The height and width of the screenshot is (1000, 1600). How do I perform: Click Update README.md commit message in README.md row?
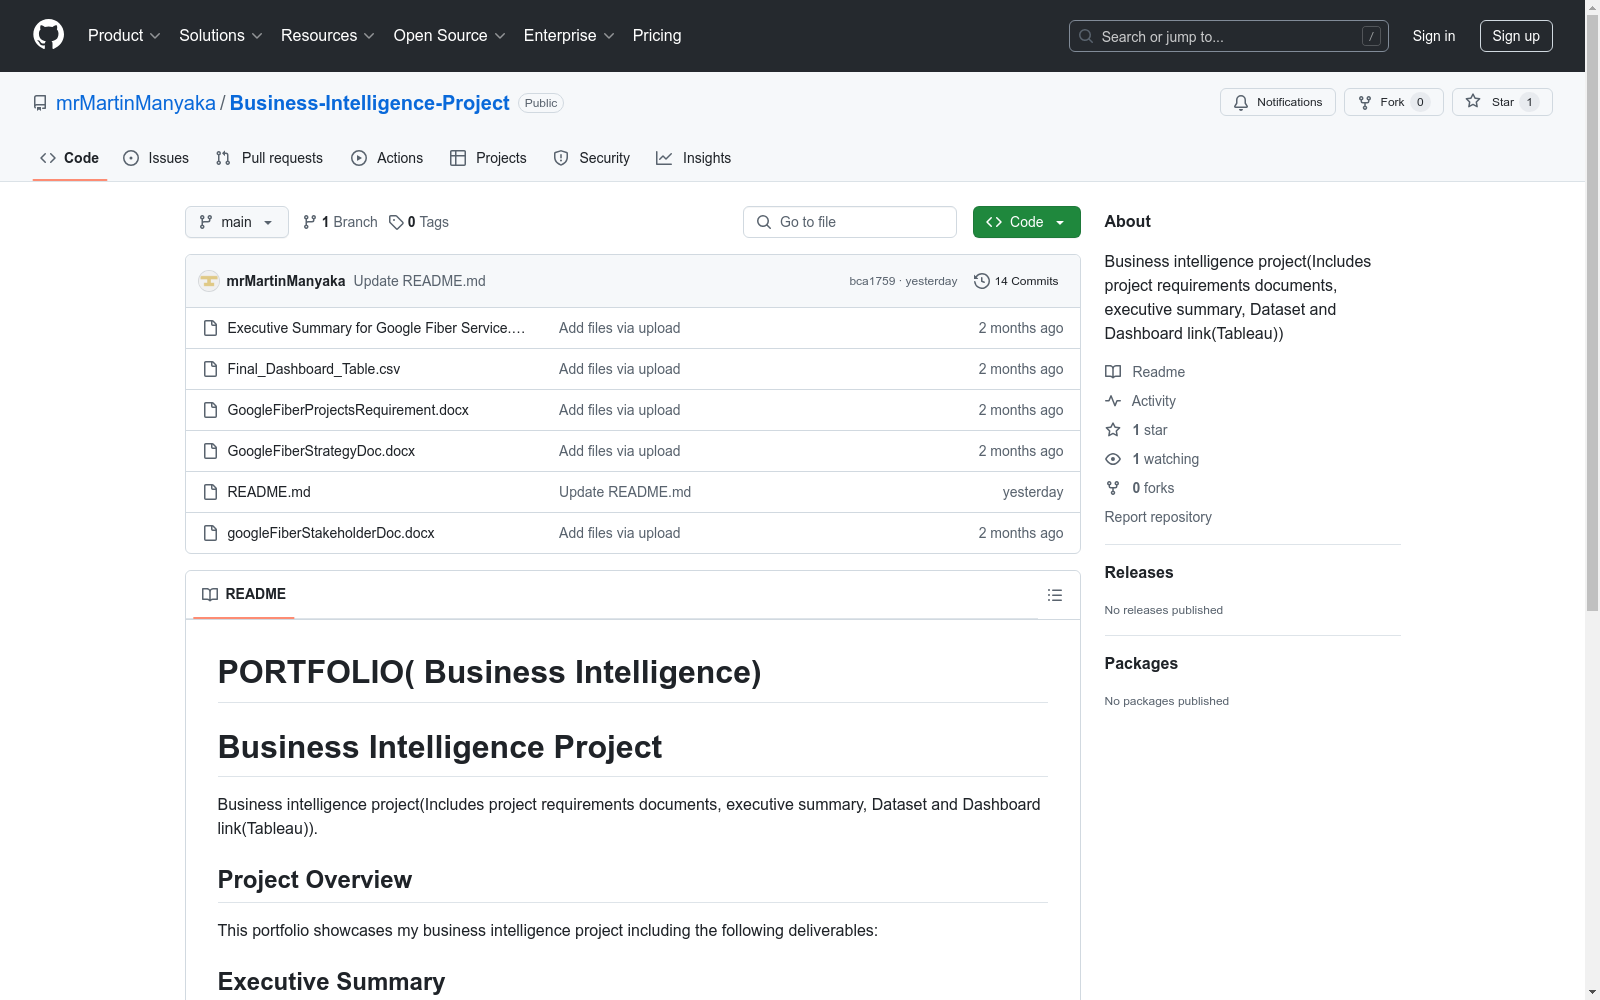[625, 492]
